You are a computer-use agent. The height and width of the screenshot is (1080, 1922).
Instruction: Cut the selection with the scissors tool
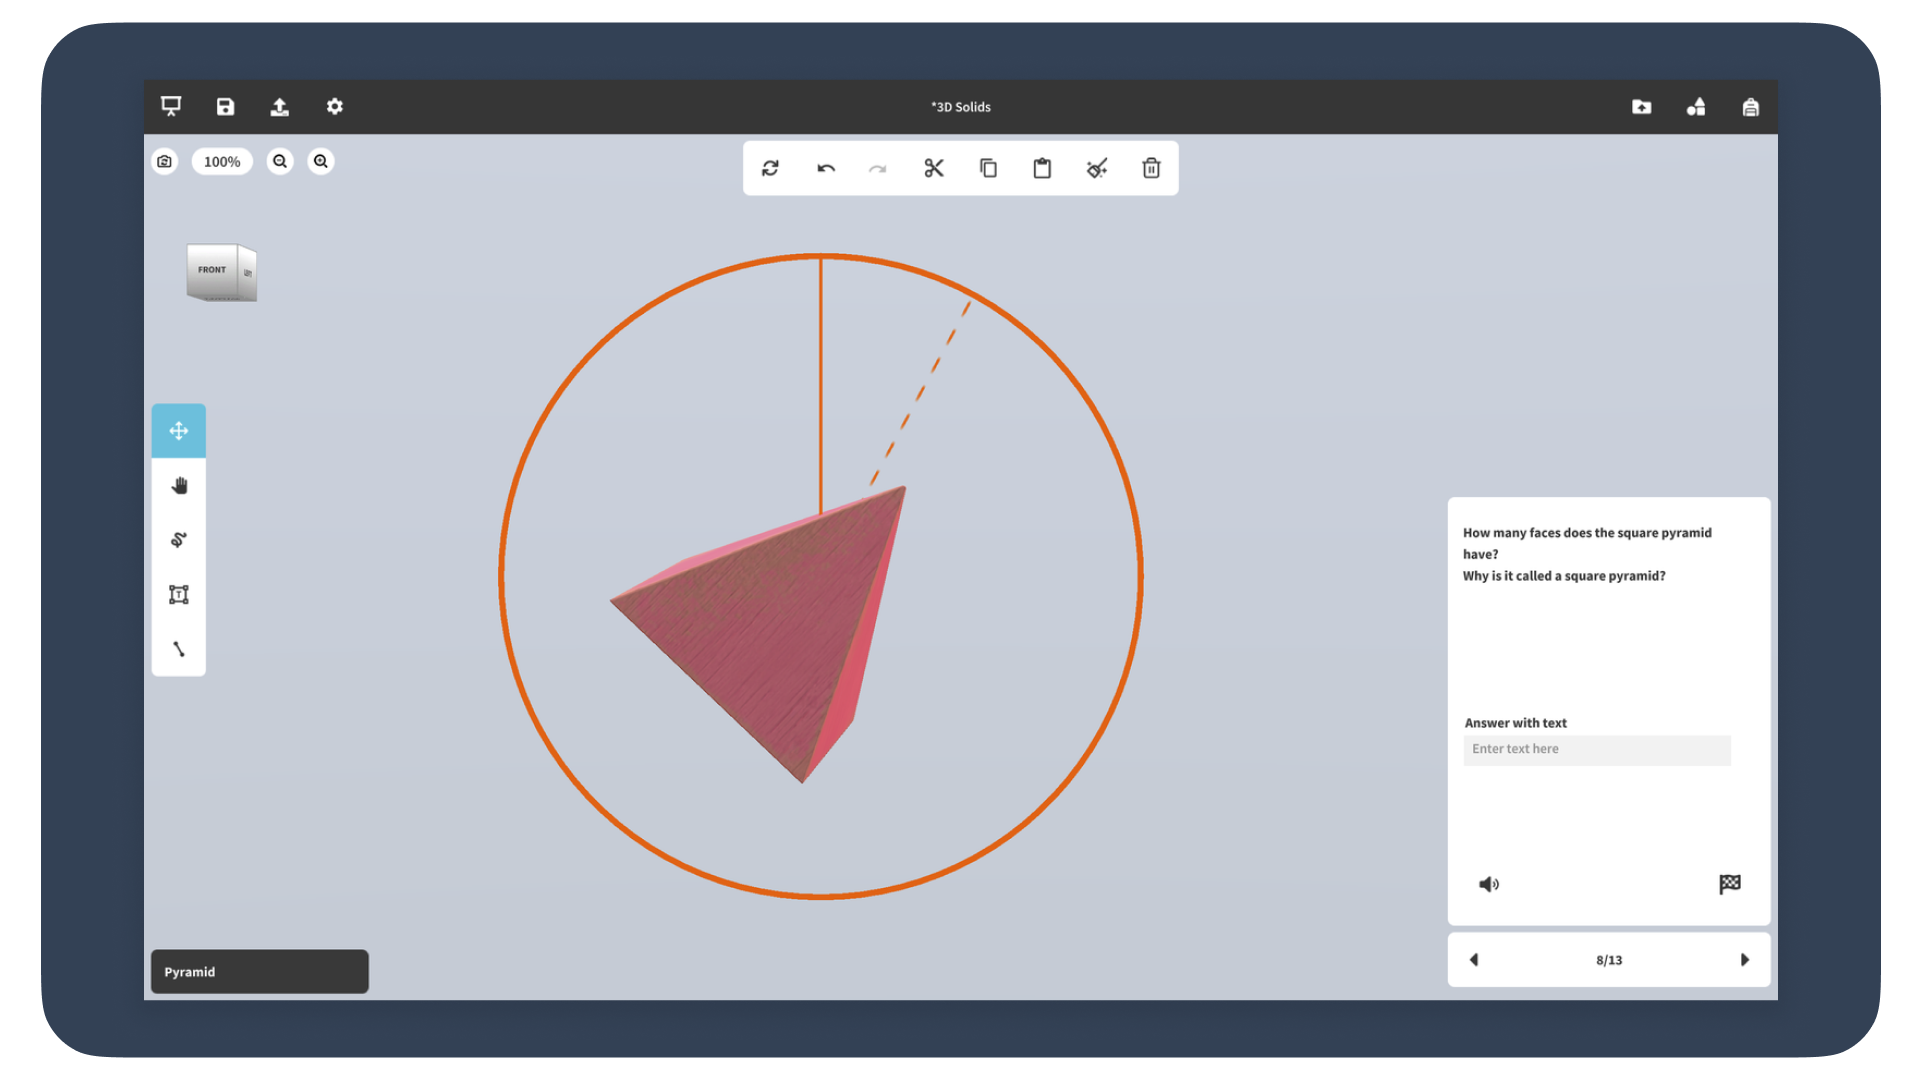[x=933, y=168]
